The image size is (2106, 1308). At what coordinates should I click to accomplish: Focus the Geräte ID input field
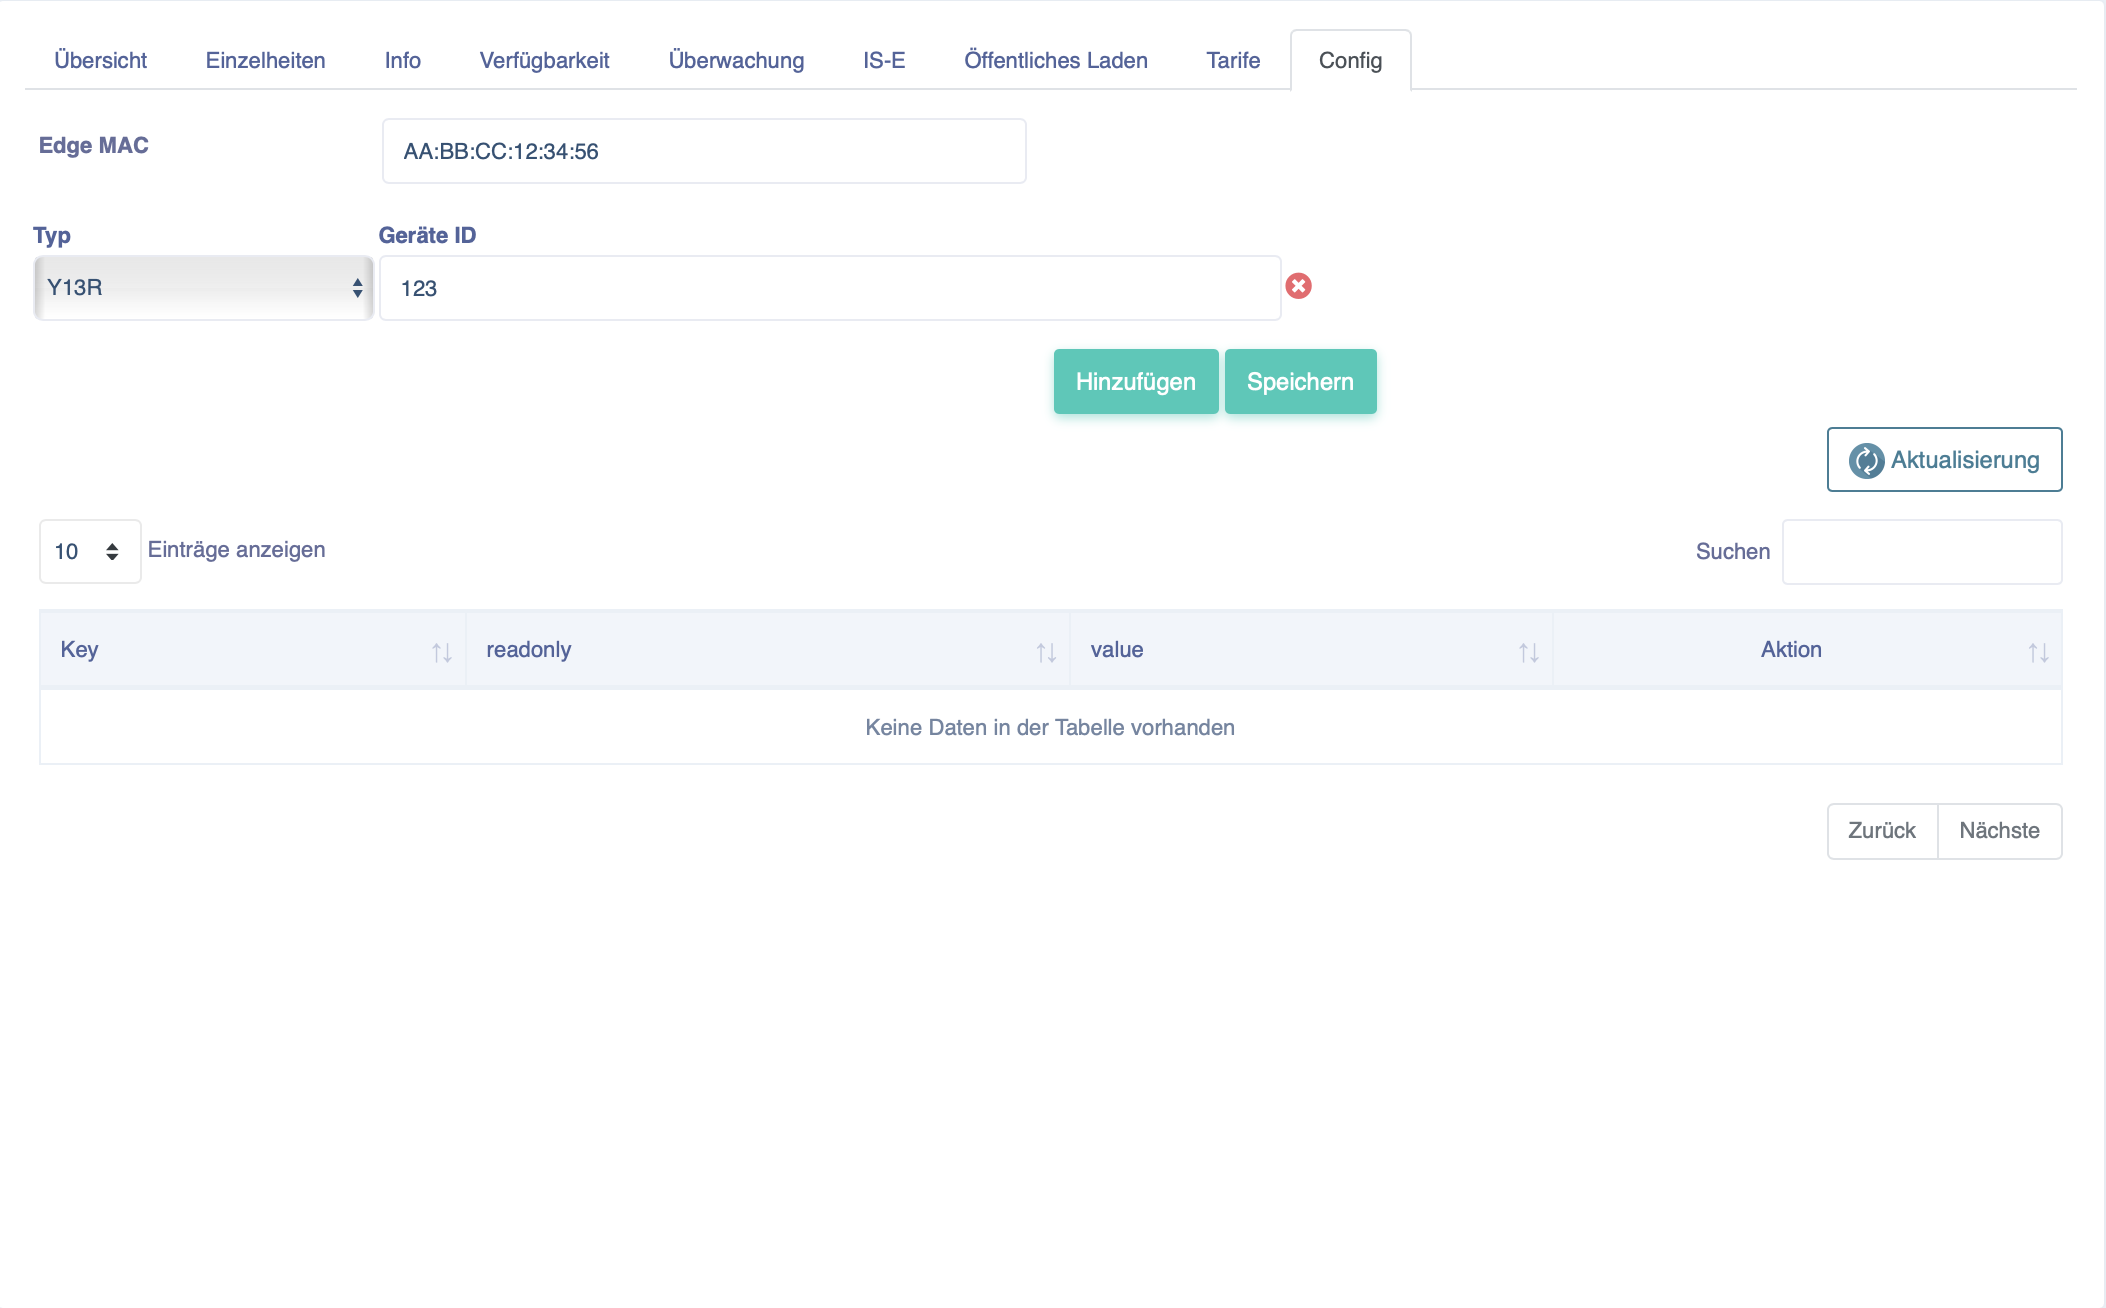[830, 288]
